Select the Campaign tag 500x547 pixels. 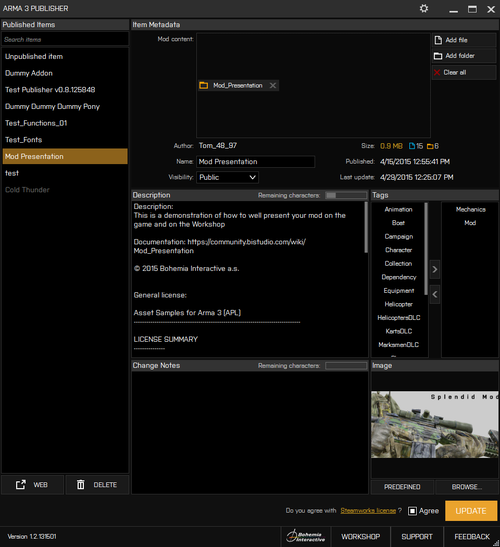pos(398,237)
